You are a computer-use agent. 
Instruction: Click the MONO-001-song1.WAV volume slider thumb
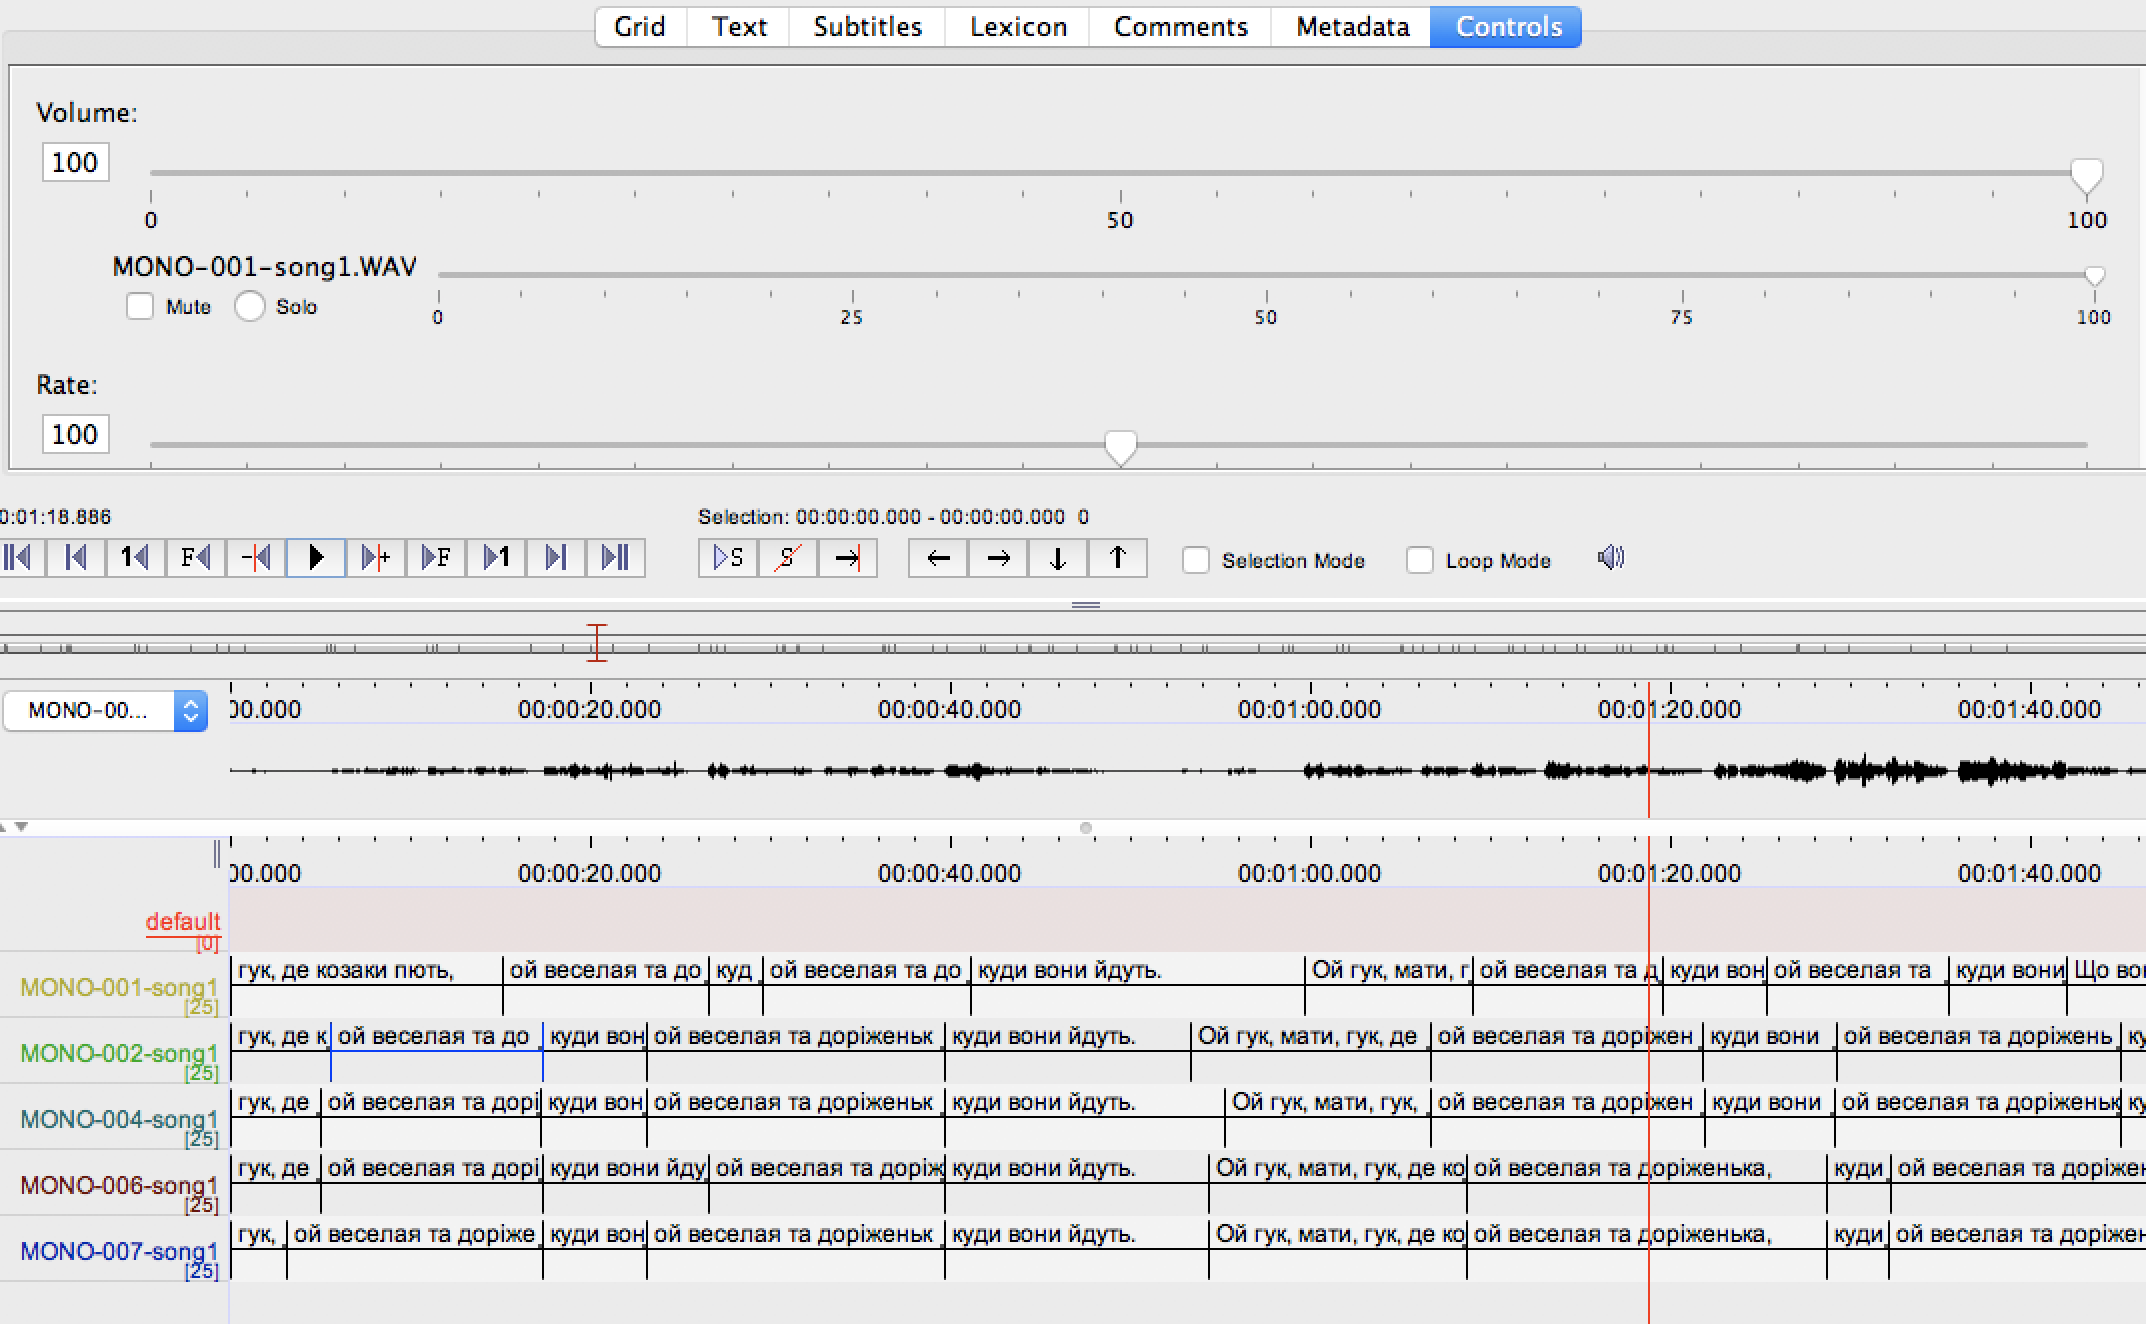point(2094,275)
